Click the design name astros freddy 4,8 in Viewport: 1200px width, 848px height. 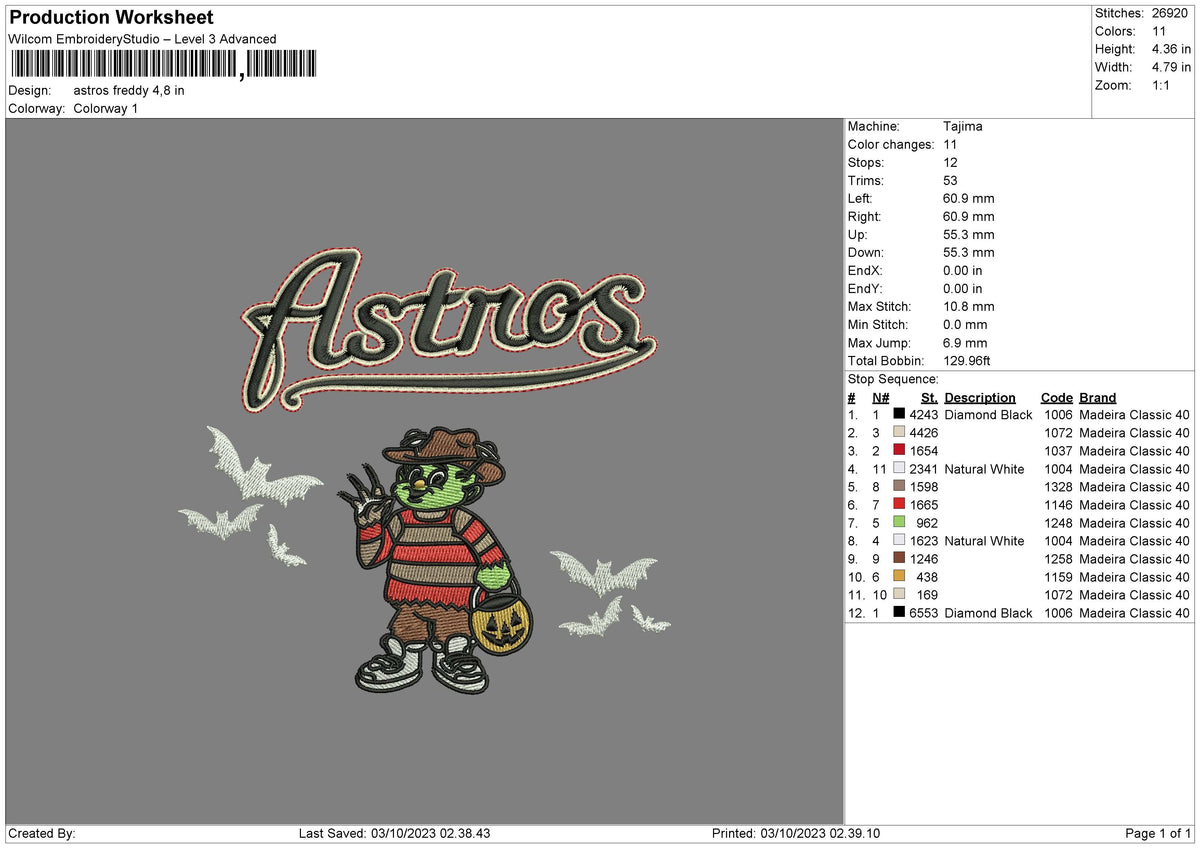129,90
